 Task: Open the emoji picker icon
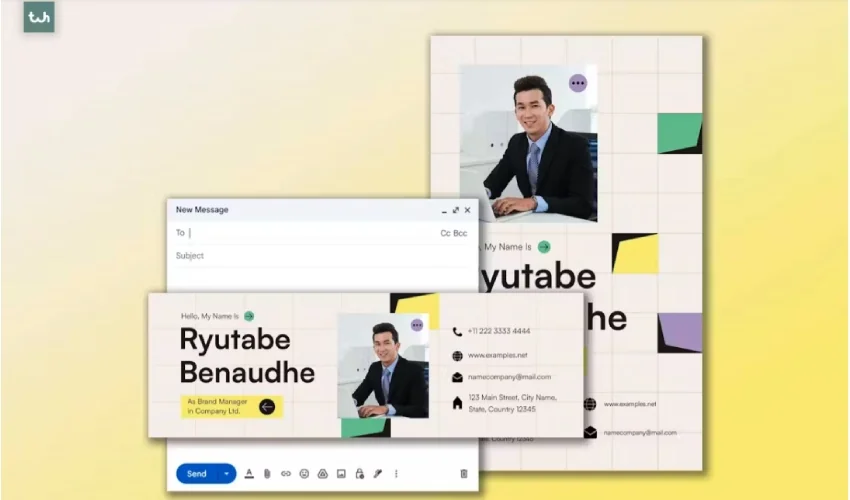[304, 474]
